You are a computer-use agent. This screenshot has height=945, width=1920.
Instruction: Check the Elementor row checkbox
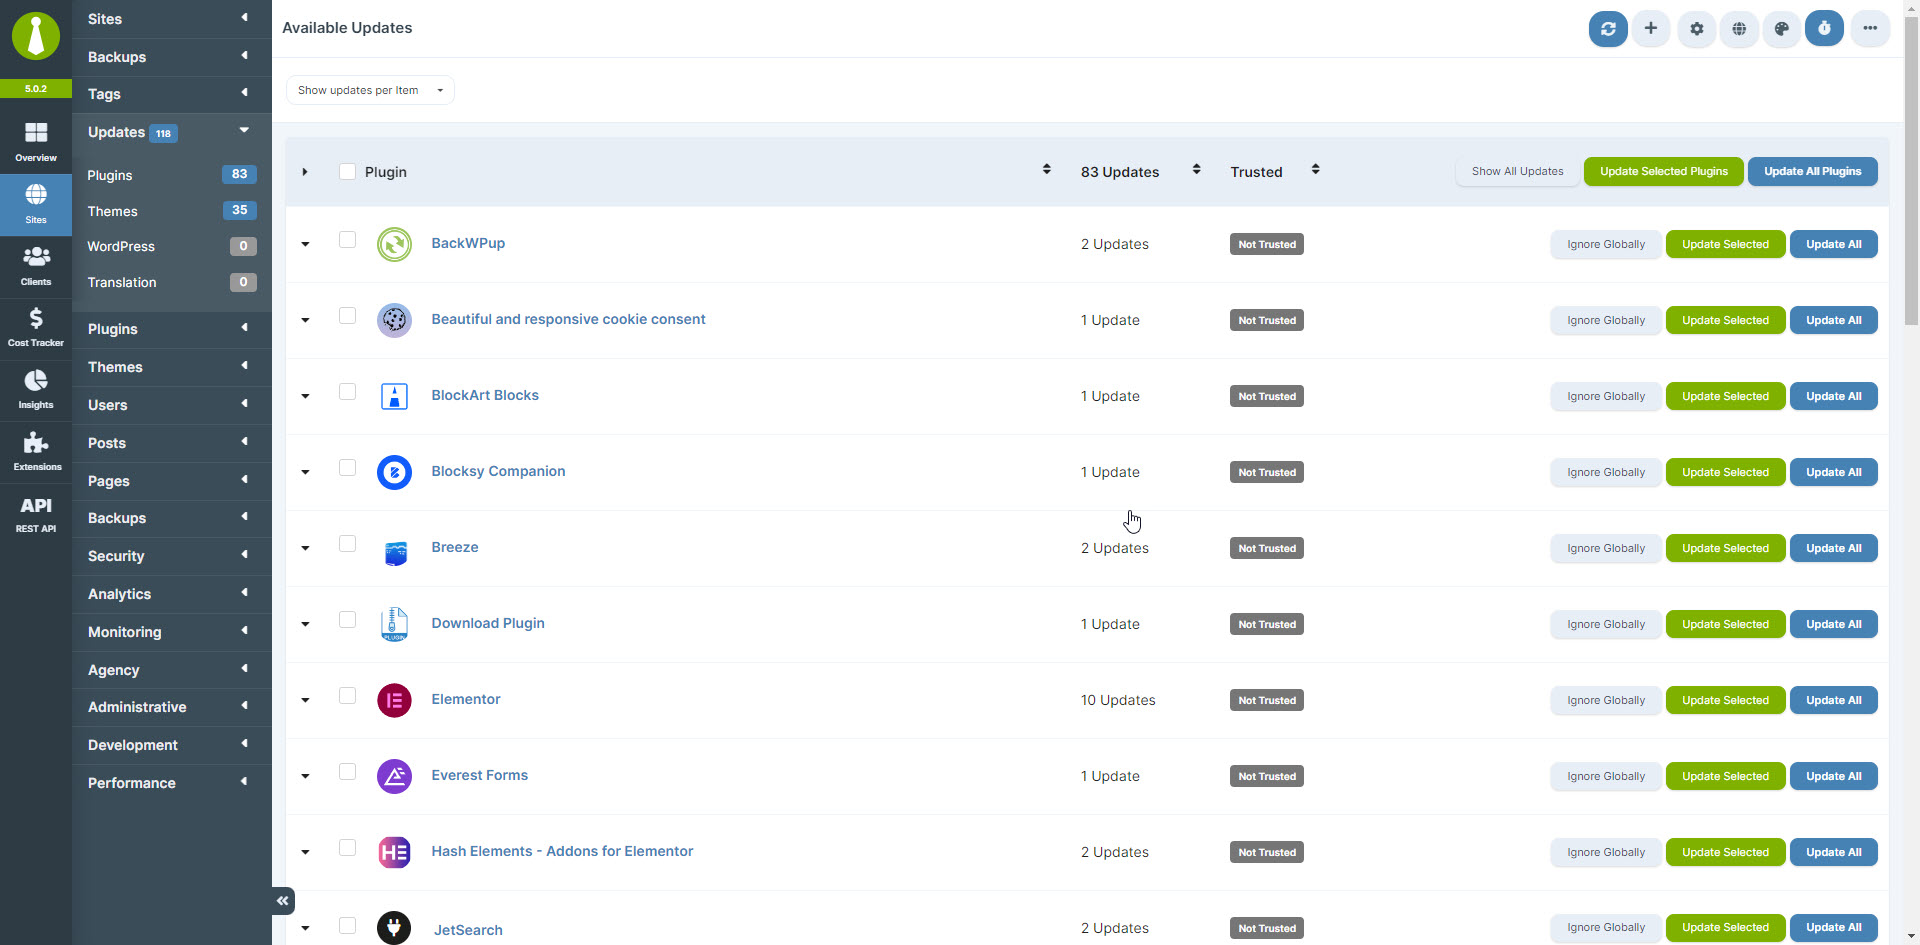[x=347, y=696]
